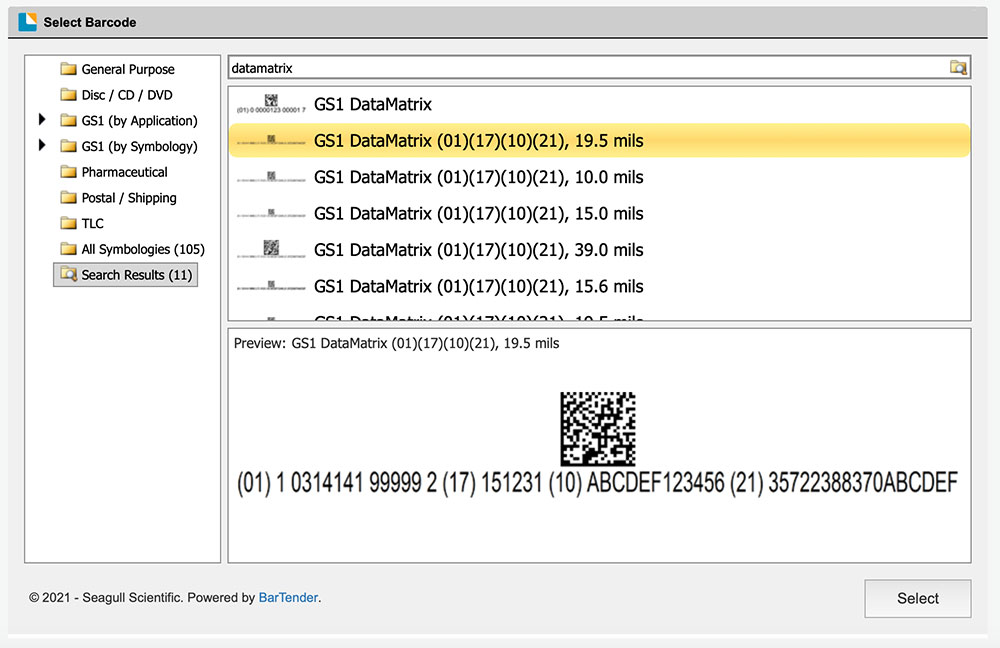The width and height of the screenshot is (1000, 648).
Task: Click the Select button
Action: (918, 598)
